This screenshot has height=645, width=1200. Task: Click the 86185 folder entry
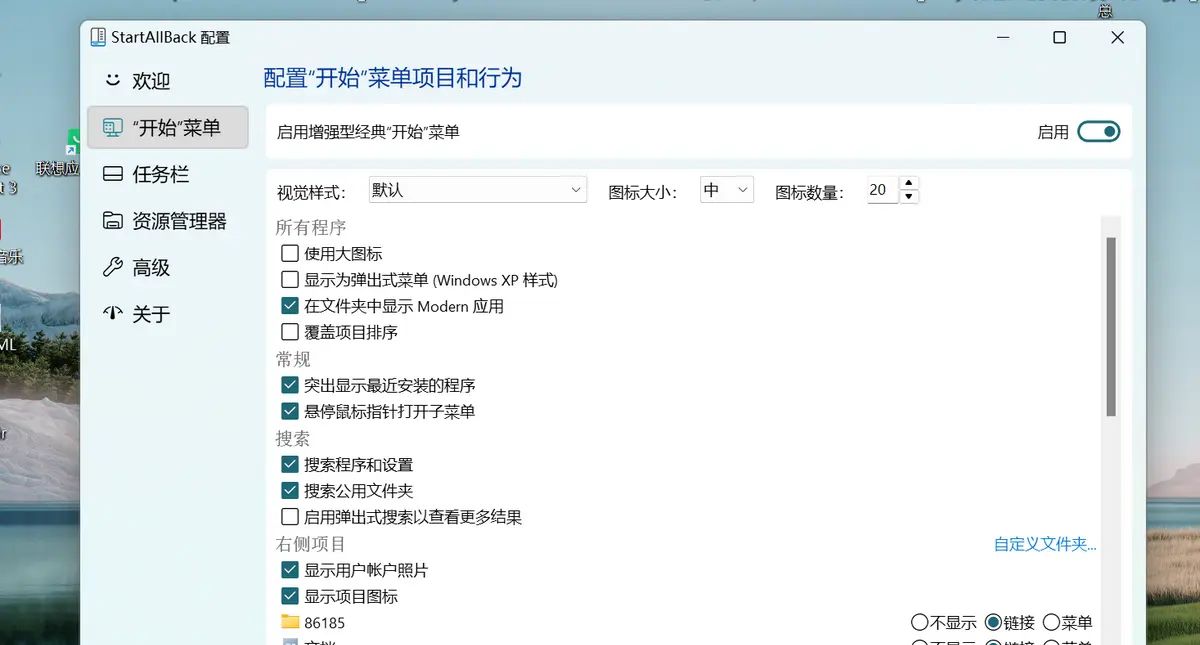(325, 623)
